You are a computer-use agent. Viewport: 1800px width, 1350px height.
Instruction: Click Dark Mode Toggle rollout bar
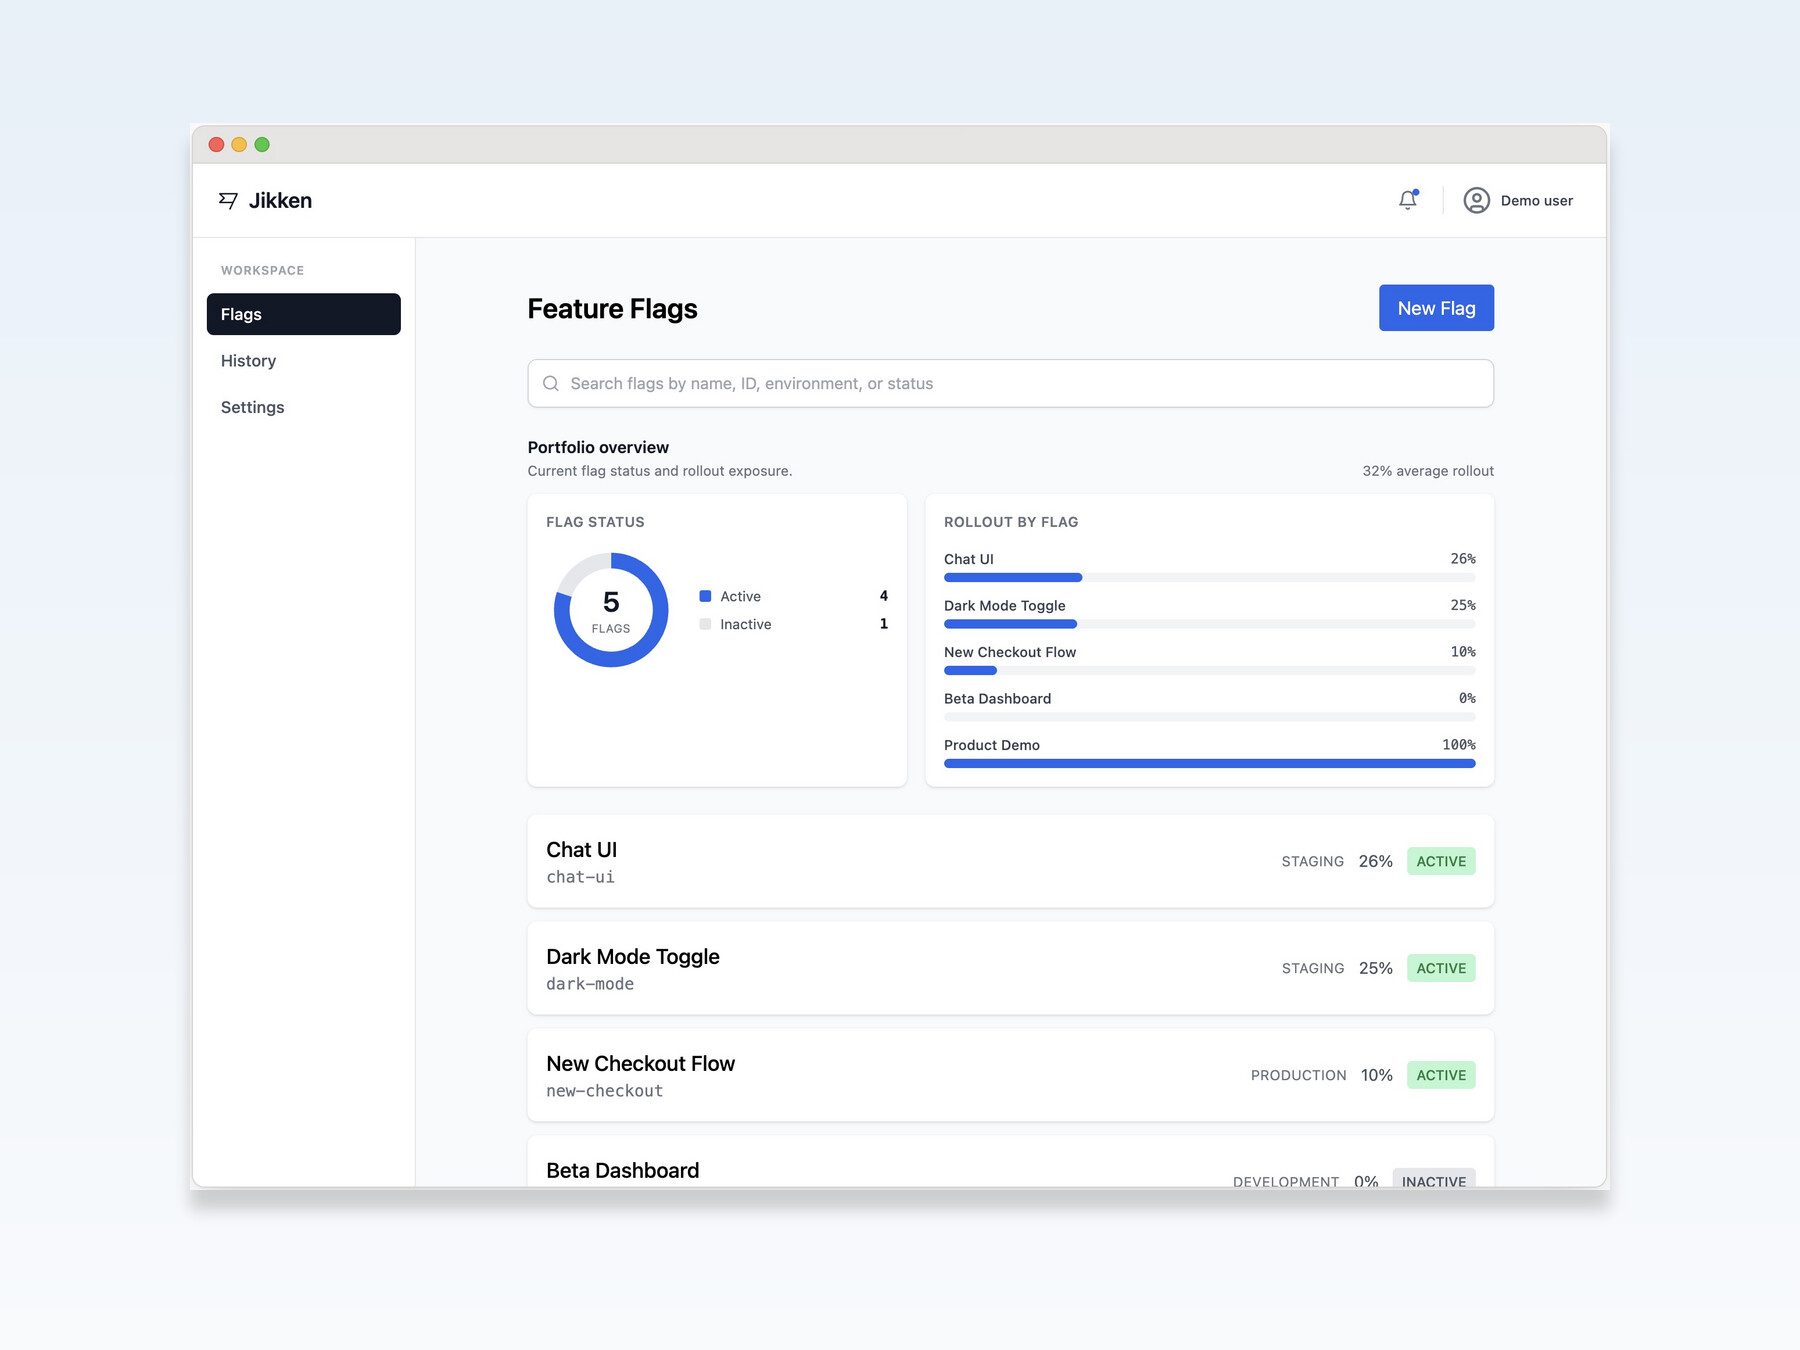point(1209,624)
